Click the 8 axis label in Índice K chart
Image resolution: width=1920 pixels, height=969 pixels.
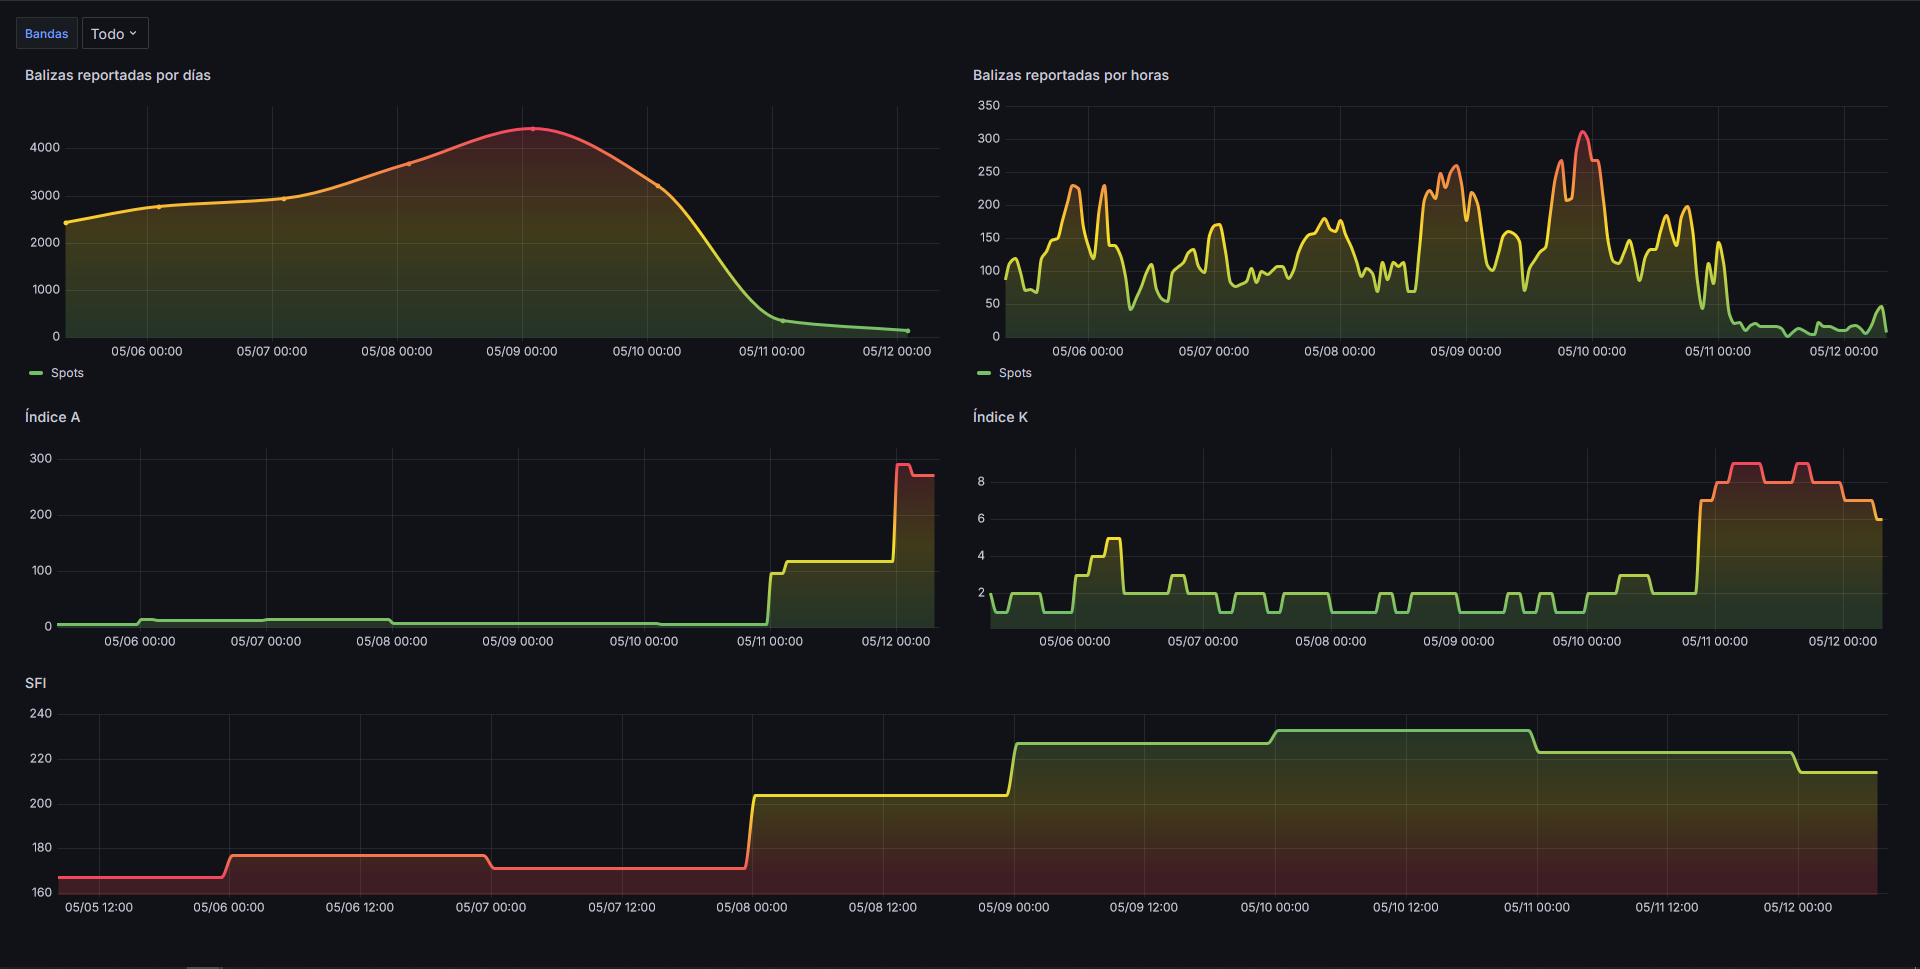pyautogui.click(x=981, y=481)
